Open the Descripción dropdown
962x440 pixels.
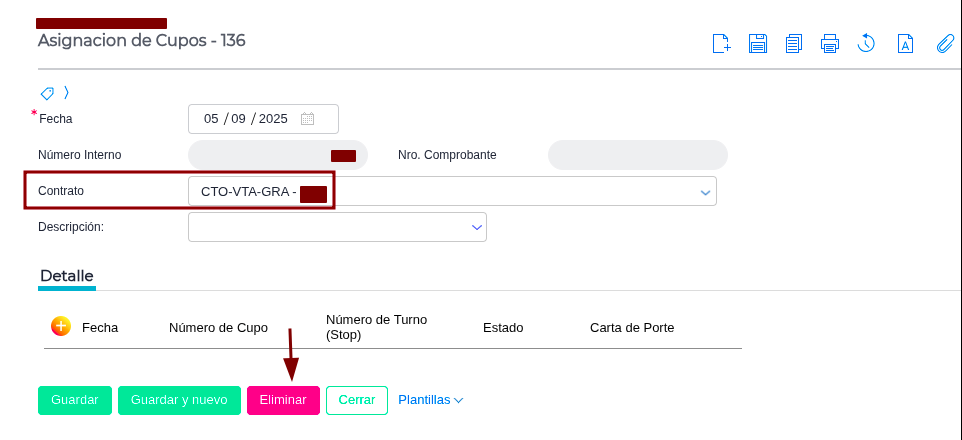(x=477, y=228)
